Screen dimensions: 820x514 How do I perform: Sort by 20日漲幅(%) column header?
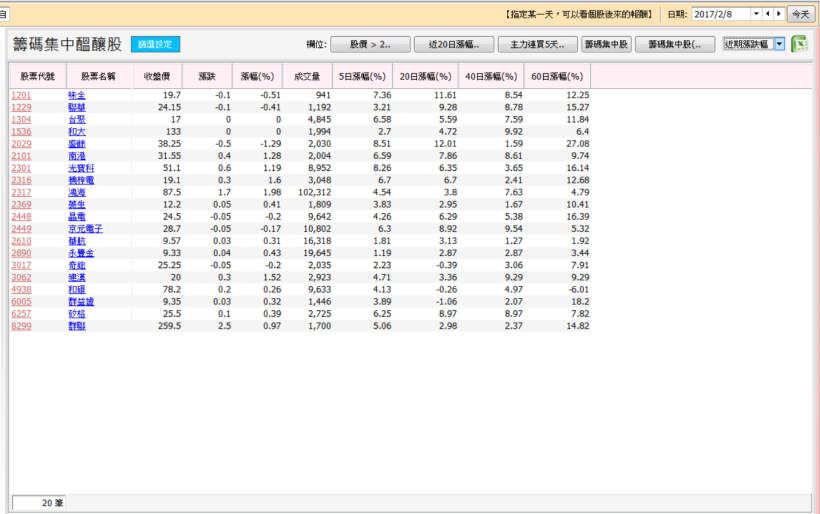(x=426, y=76)
